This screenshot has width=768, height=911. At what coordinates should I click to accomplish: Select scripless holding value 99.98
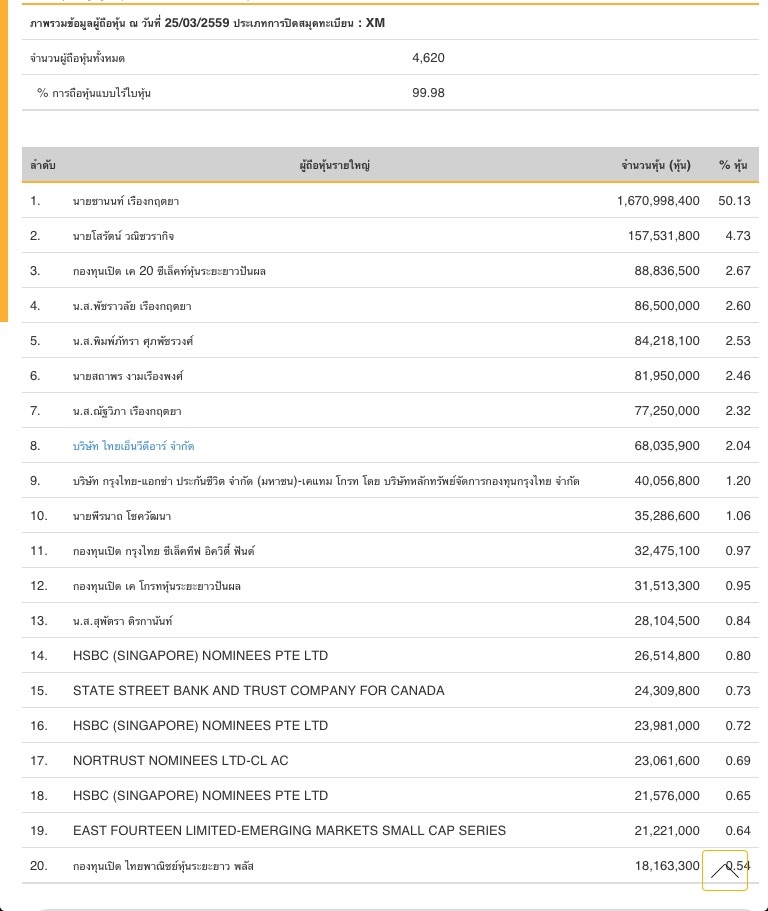429,92
